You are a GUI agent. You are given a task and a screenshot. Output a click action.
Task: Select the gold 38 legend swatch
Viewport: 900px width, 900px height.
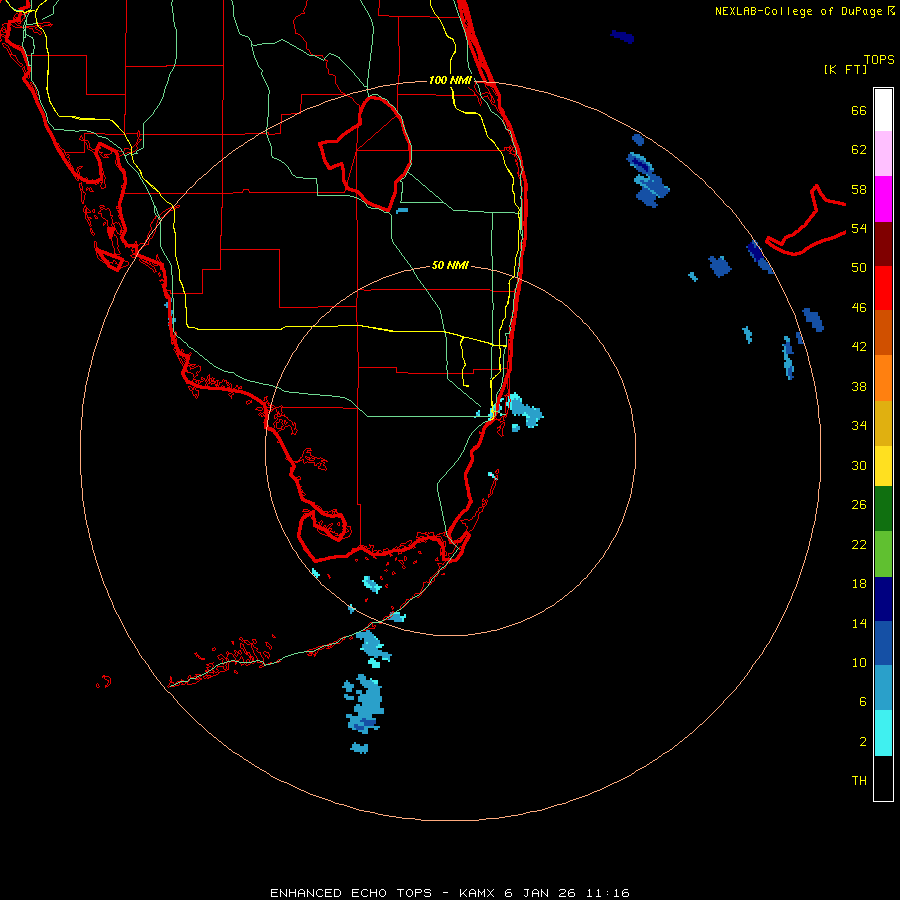point(883,424)
